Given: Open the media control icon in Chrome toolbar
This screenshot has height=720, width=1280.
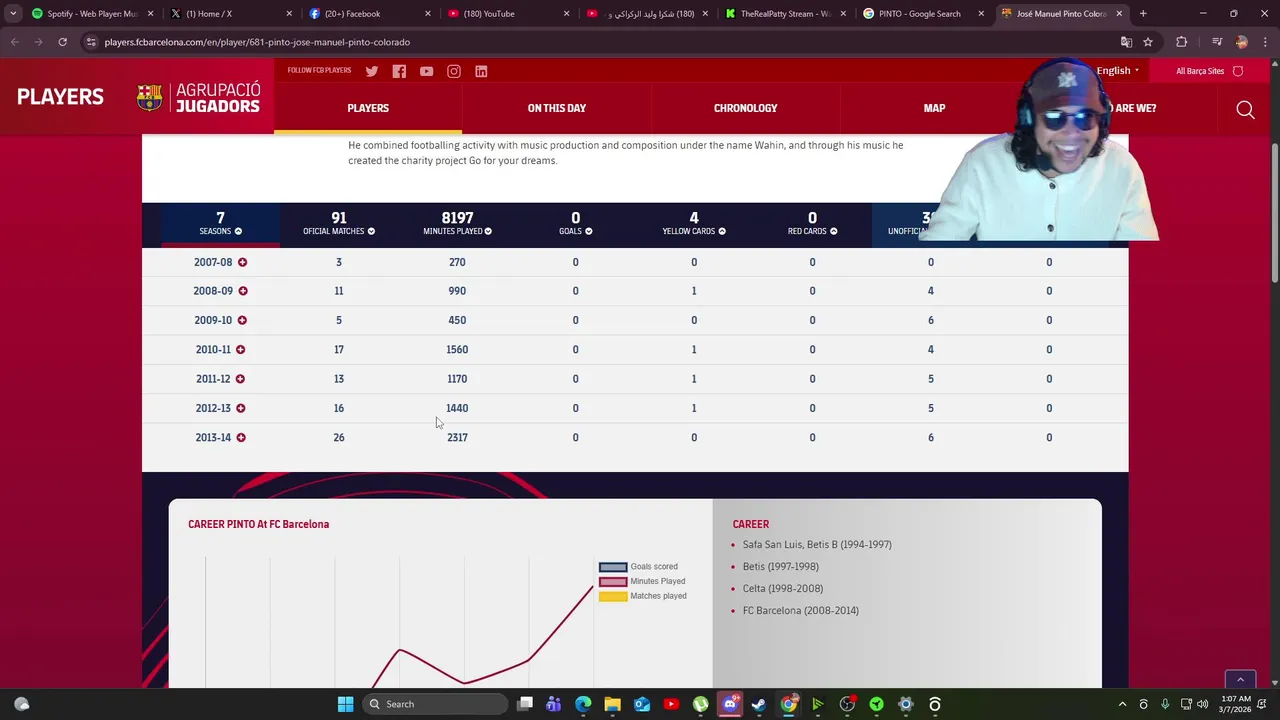Looking at the screenshot, I should [x=1216, y=42].
